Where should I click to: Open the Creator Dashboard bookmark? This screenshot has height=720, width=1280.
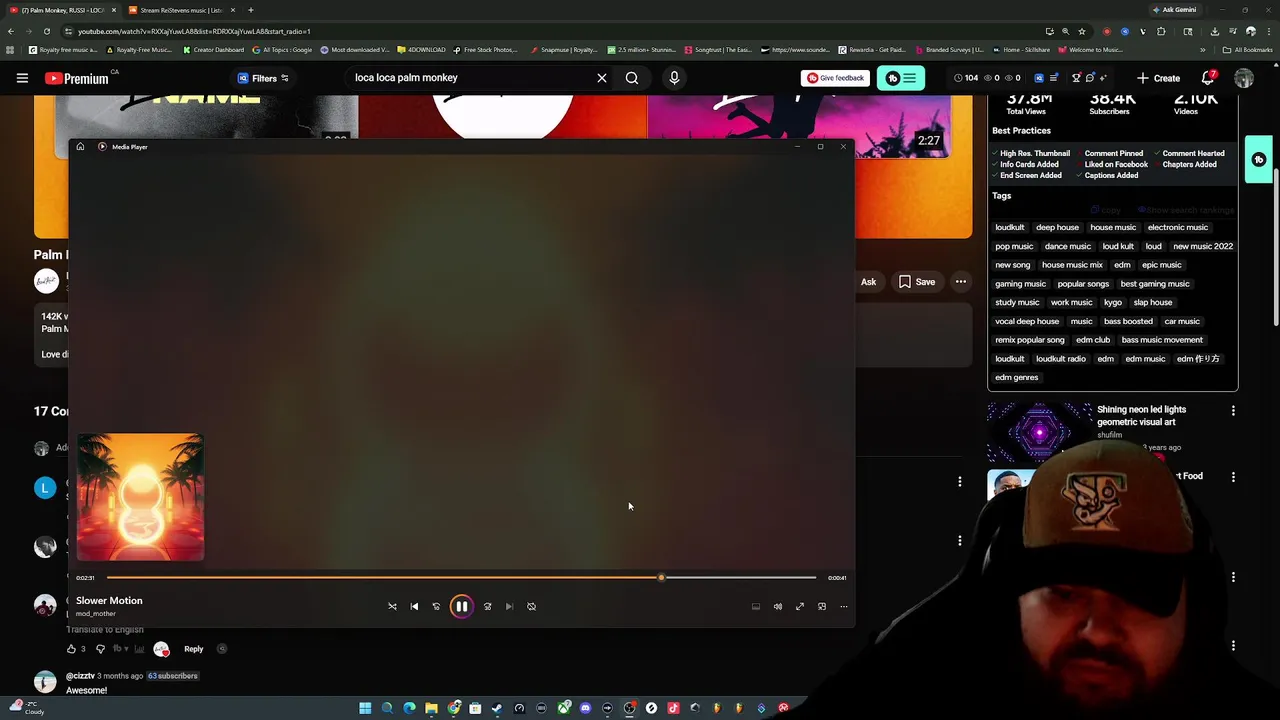pos(213,50)
